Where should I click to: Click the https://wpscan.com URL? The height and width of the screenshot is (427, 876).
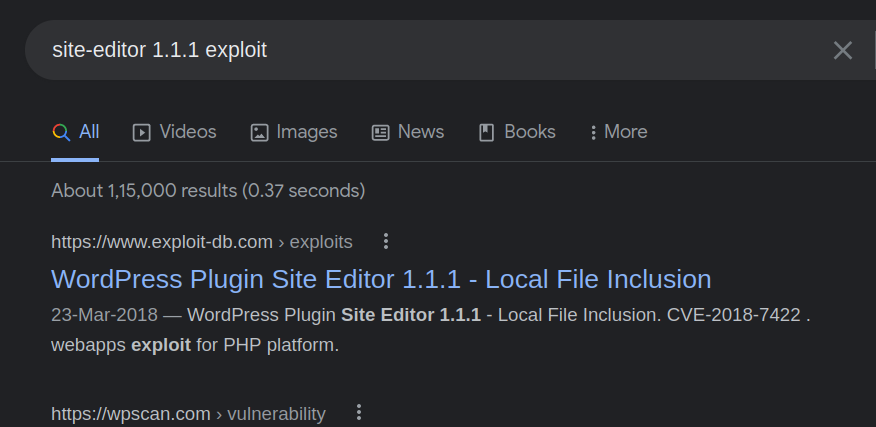tap(131, 413)
